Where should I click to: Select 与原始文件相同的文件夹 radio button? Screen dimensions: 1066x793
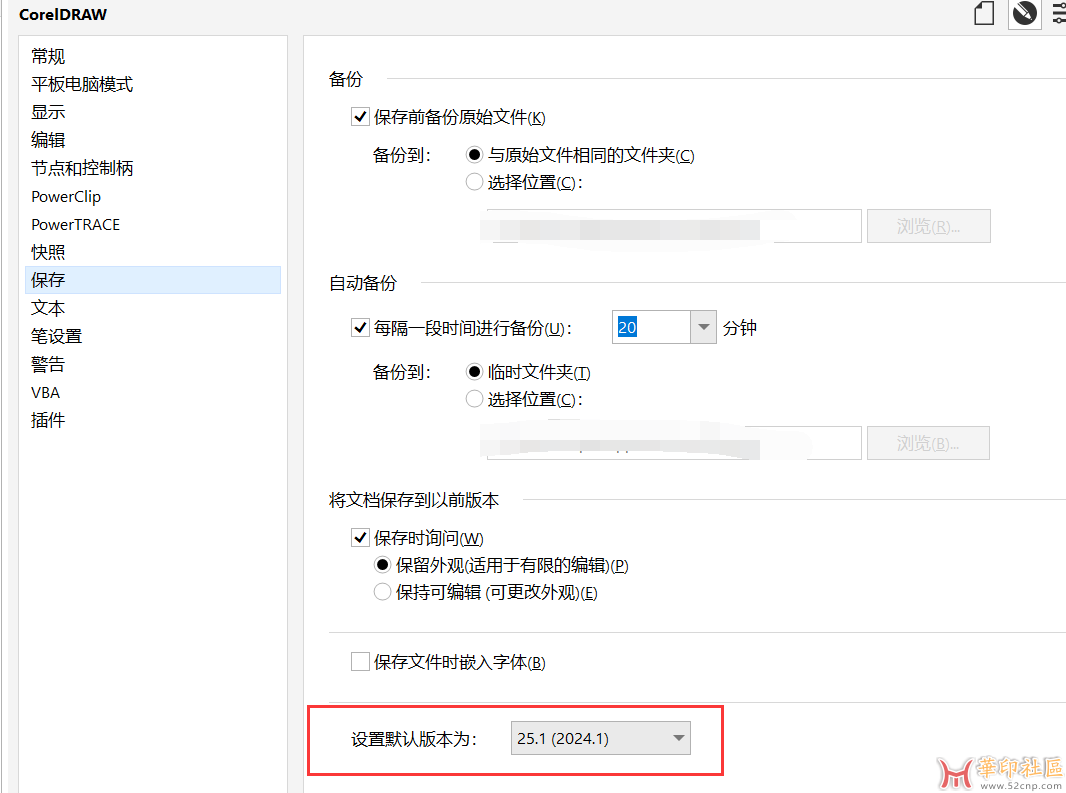(x=474, y=155)
